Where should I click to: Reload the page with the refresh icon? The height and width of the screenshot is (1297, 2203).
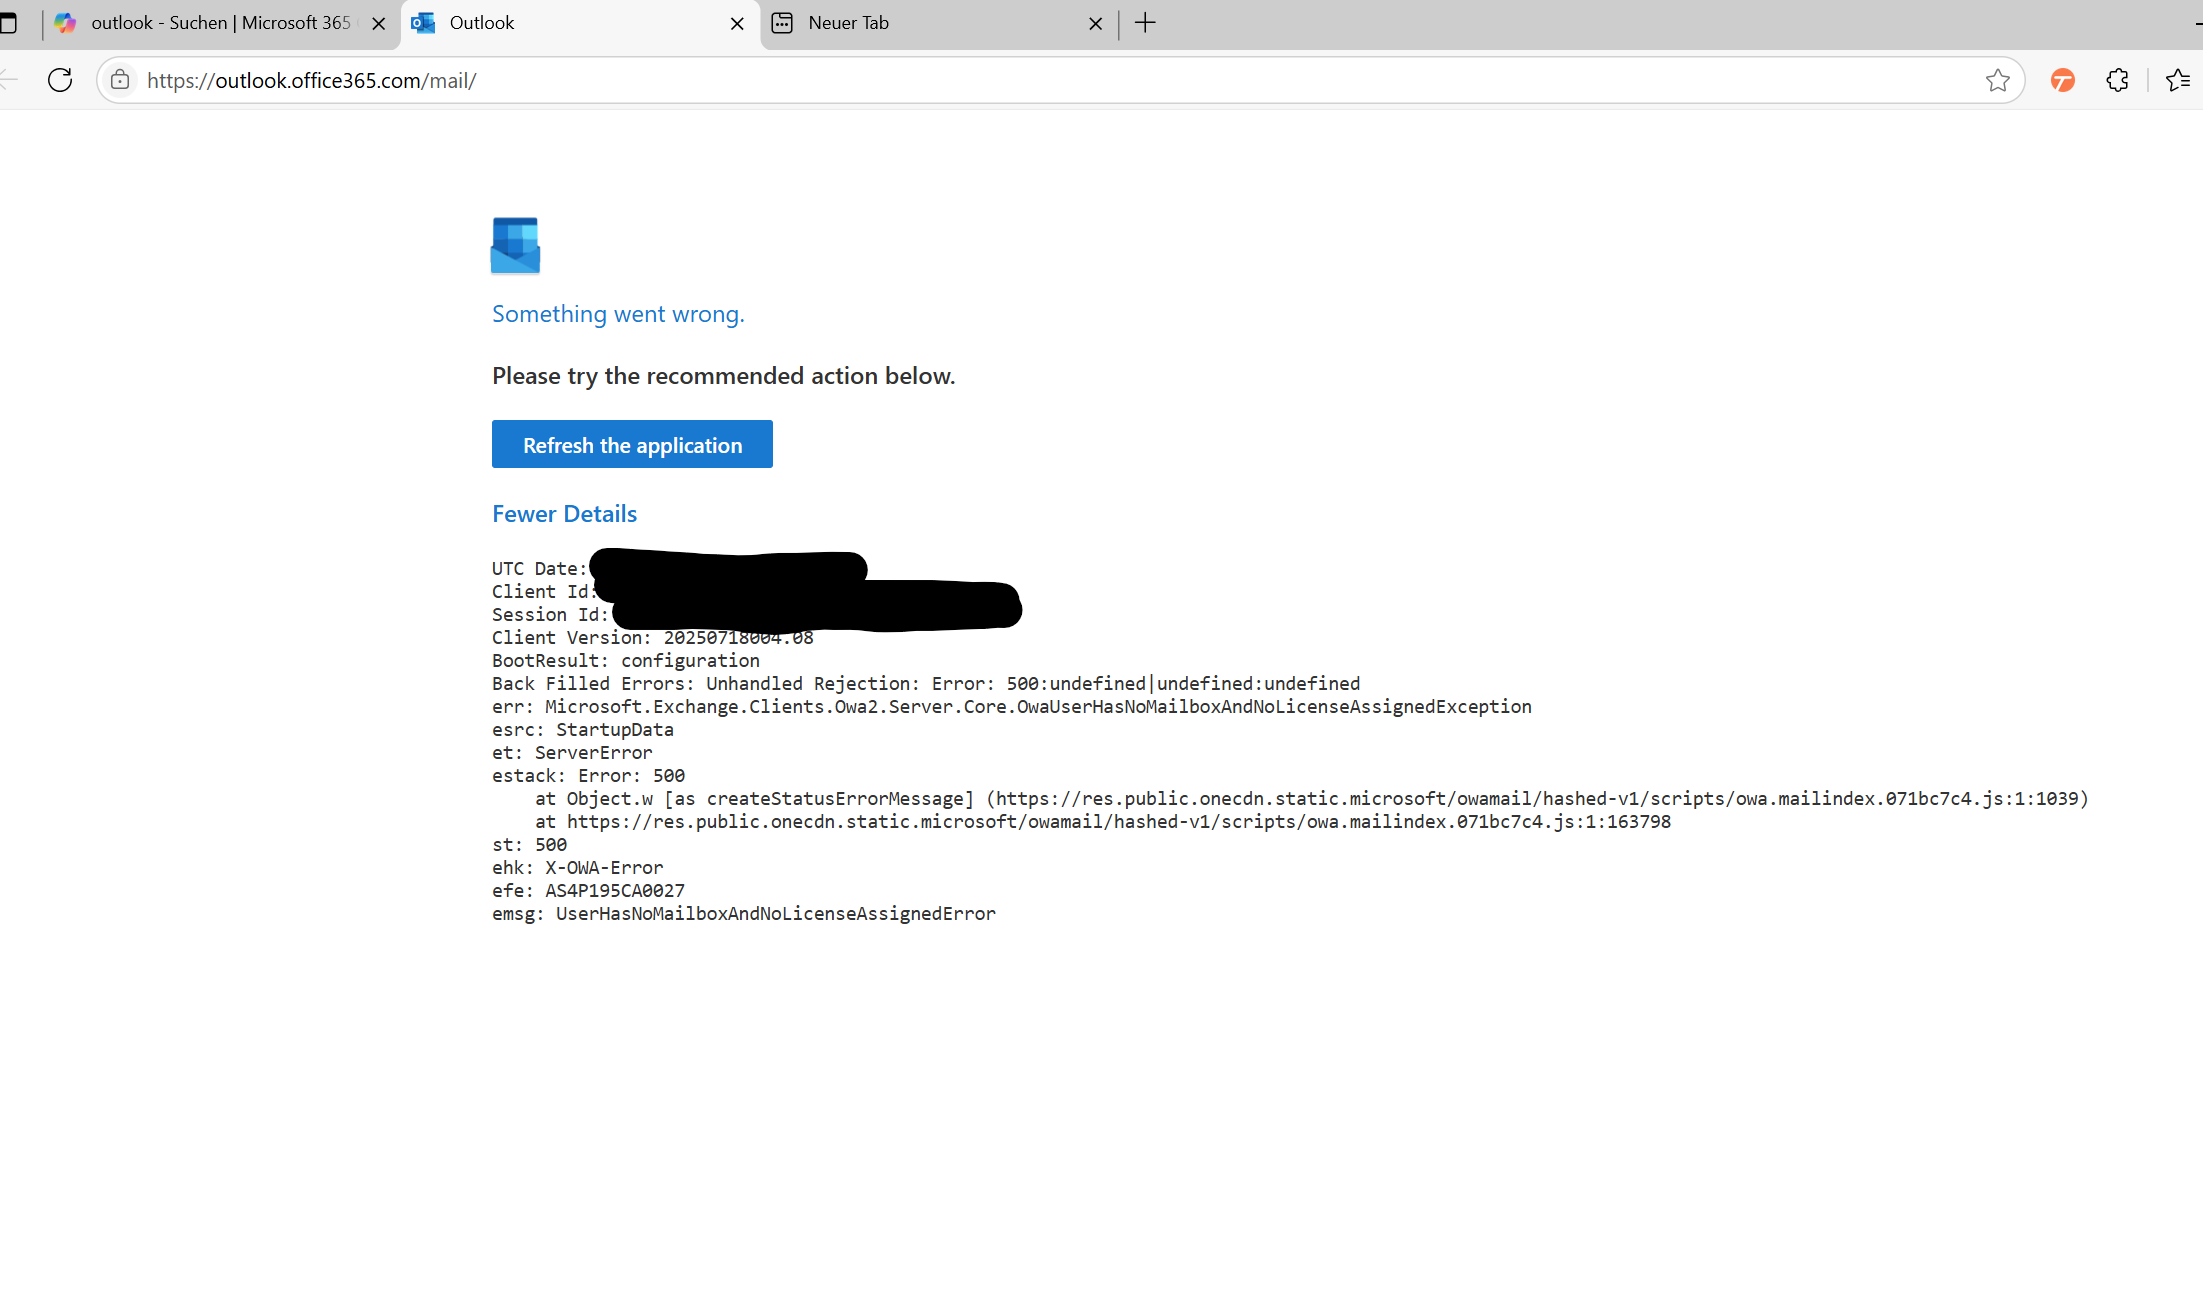(60, 80)
